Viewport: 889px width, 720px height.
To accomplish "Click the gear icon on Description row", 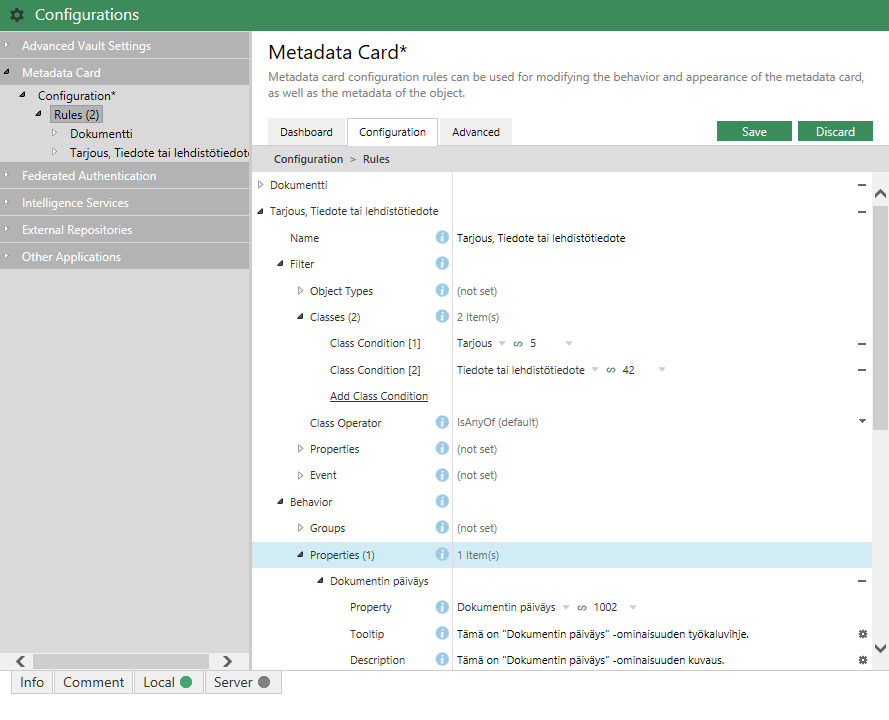I will coord(862,660).
